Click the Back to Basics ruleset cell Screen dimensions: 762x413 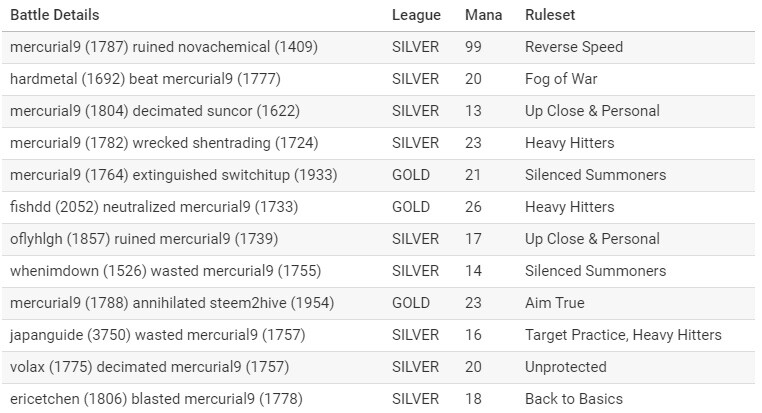574,399
